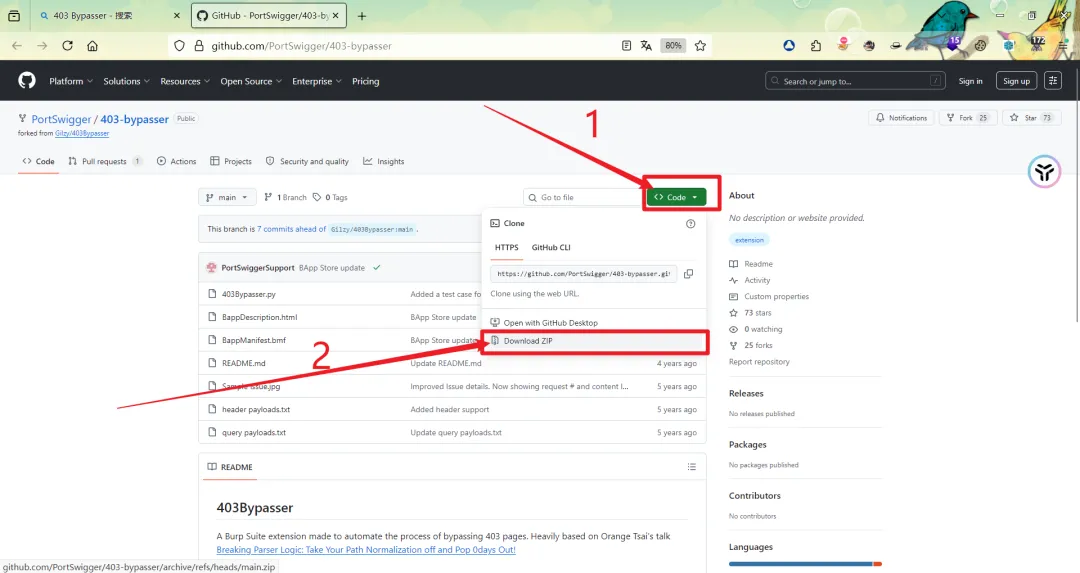Screen dimensions: 1080x573
Task: Open BappManifest.bmf file
Action: click(253, 340)
